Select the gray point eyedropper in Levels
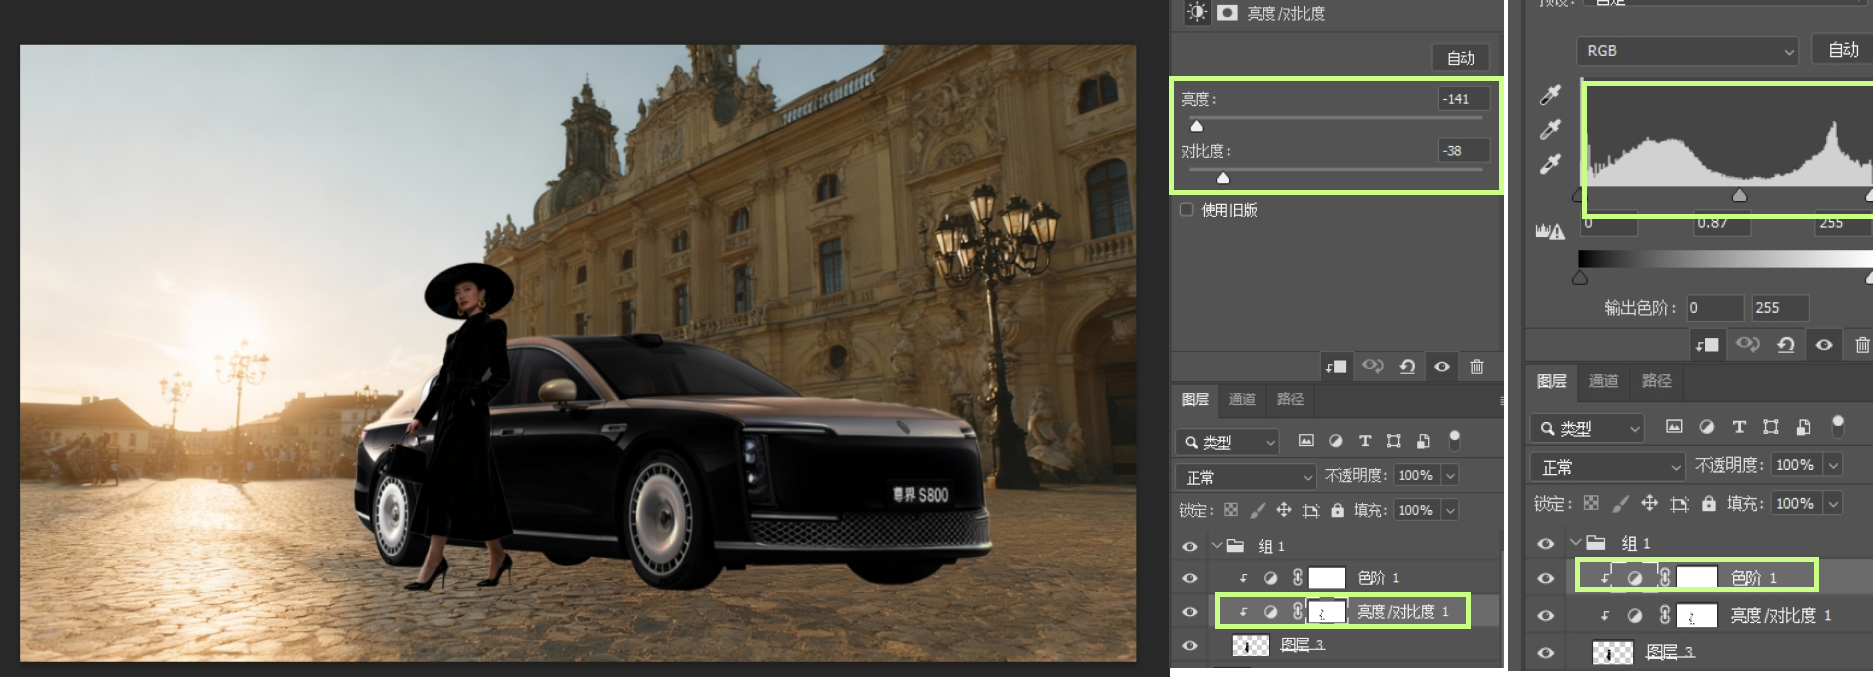This screenshot has width=1873, height=677. (x=1550, y=129)
